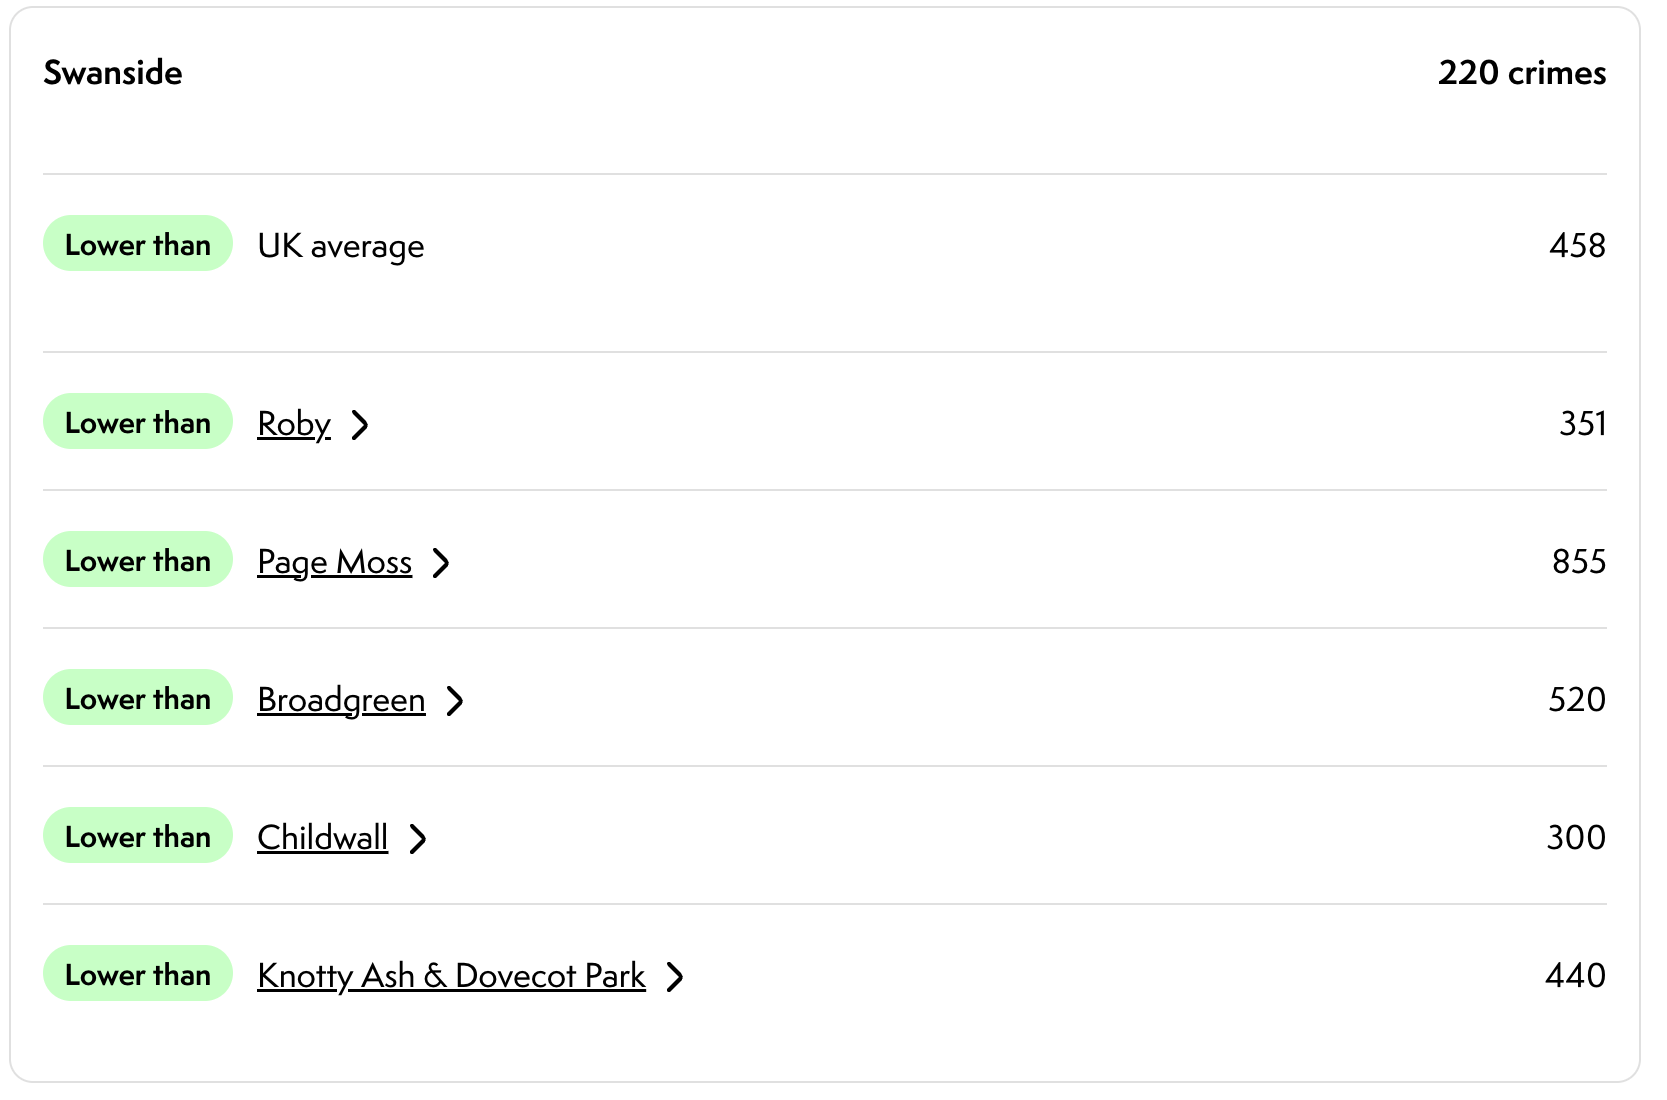Click the Lower than badge beside Childwall
This screenshot has width=1667, height=1100.
[138, 836]
